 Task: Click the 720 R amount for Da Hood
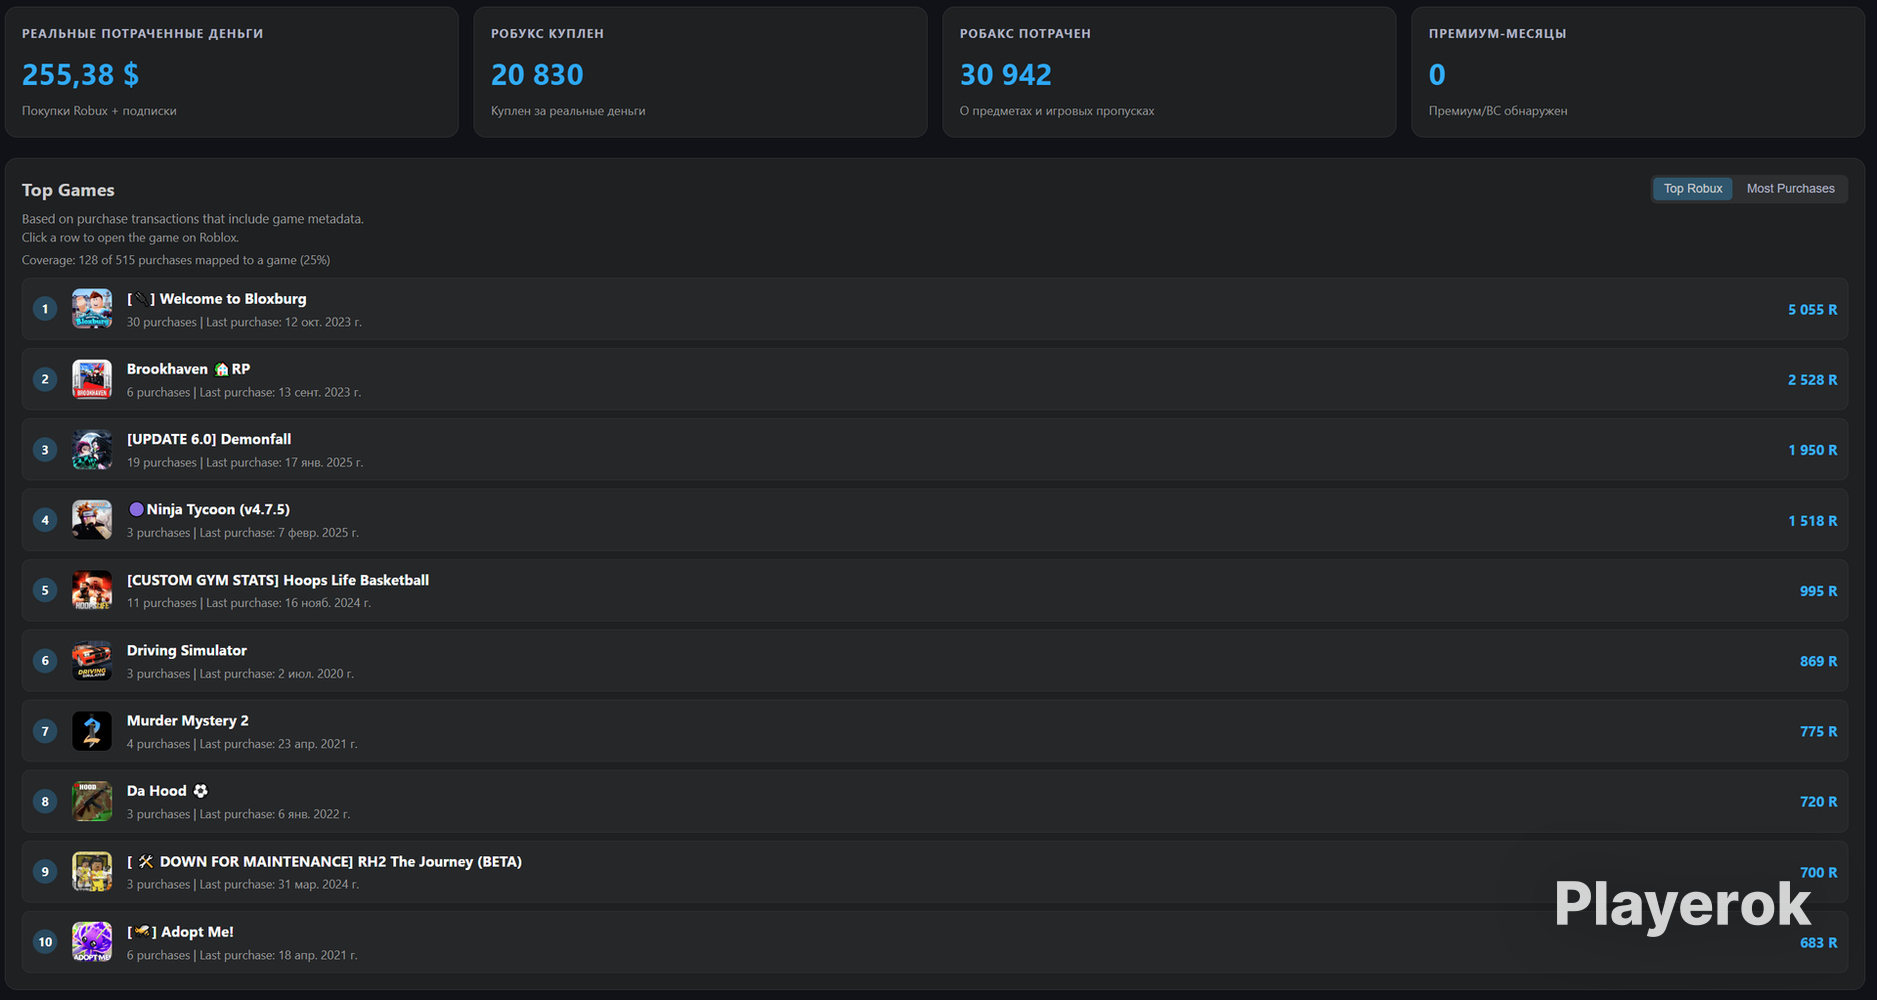coord(1818,802)
